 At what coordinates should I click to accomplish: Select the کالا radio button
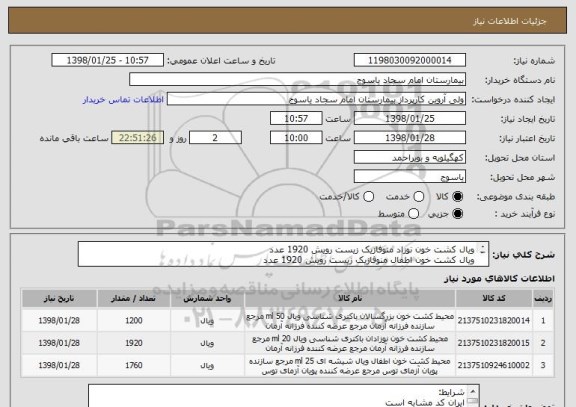pos(457,197)
